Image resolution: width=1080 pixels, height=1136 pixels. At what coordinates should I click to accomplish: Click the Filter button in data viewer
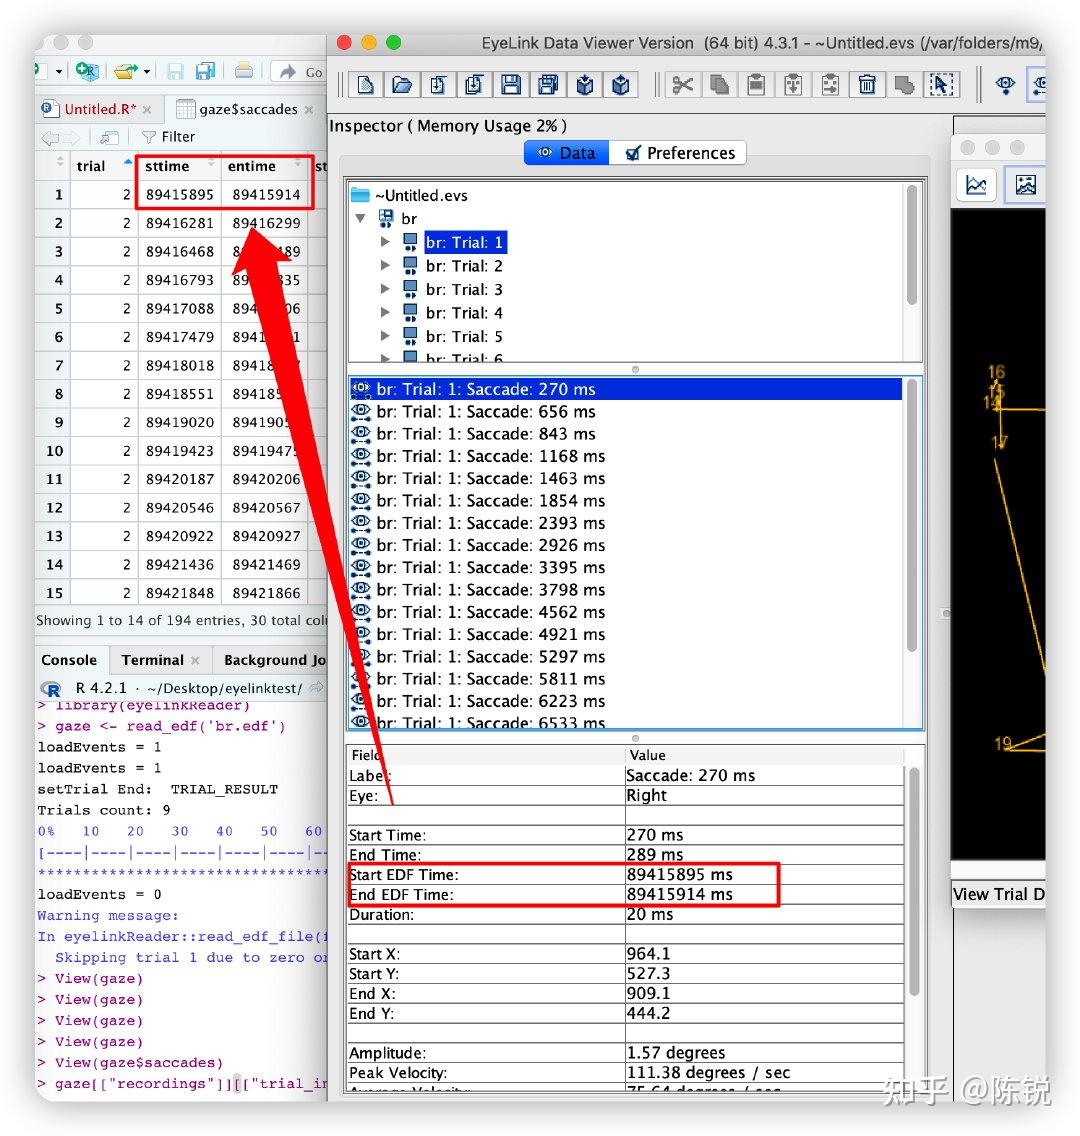tap(168, 137)
